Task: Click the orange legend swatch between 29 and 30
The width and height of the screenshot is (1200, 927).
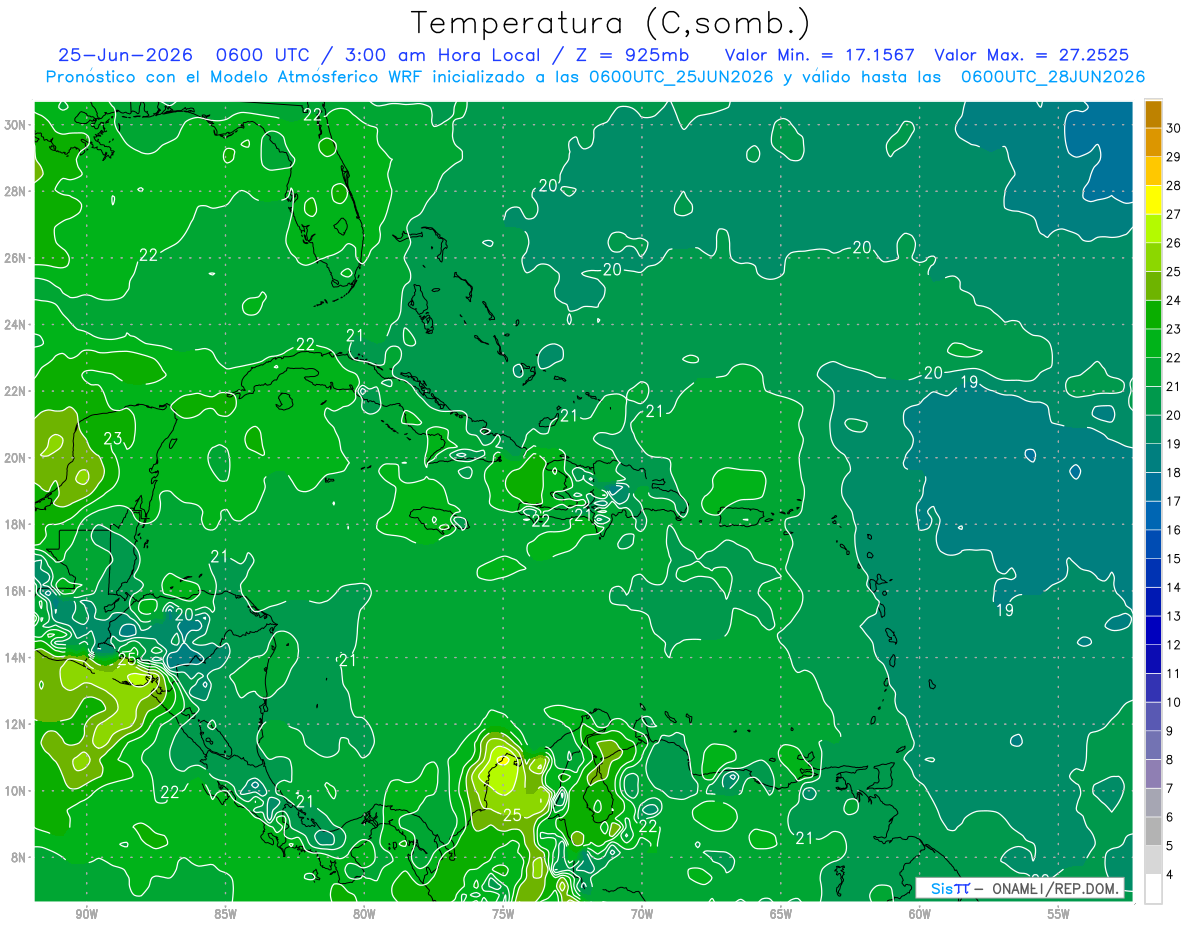Action: [1153, 142]
